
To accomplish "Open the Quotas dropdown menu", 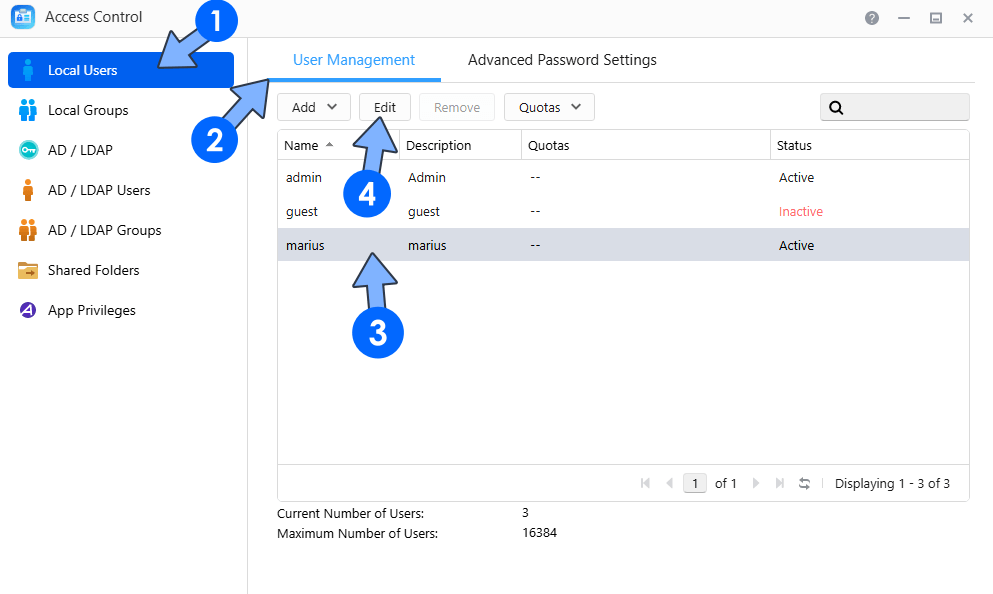I will (x=549, y=107).
